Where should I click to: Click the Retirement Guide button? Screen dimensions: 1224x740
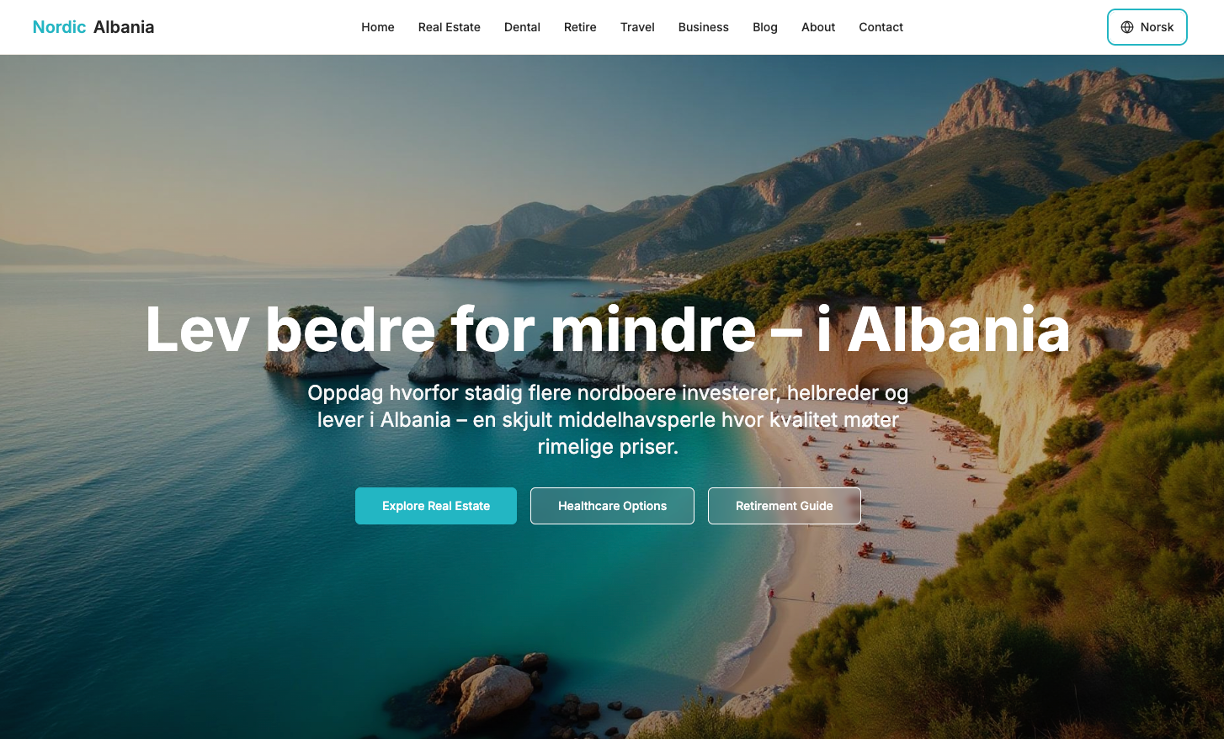pos(784,506)
